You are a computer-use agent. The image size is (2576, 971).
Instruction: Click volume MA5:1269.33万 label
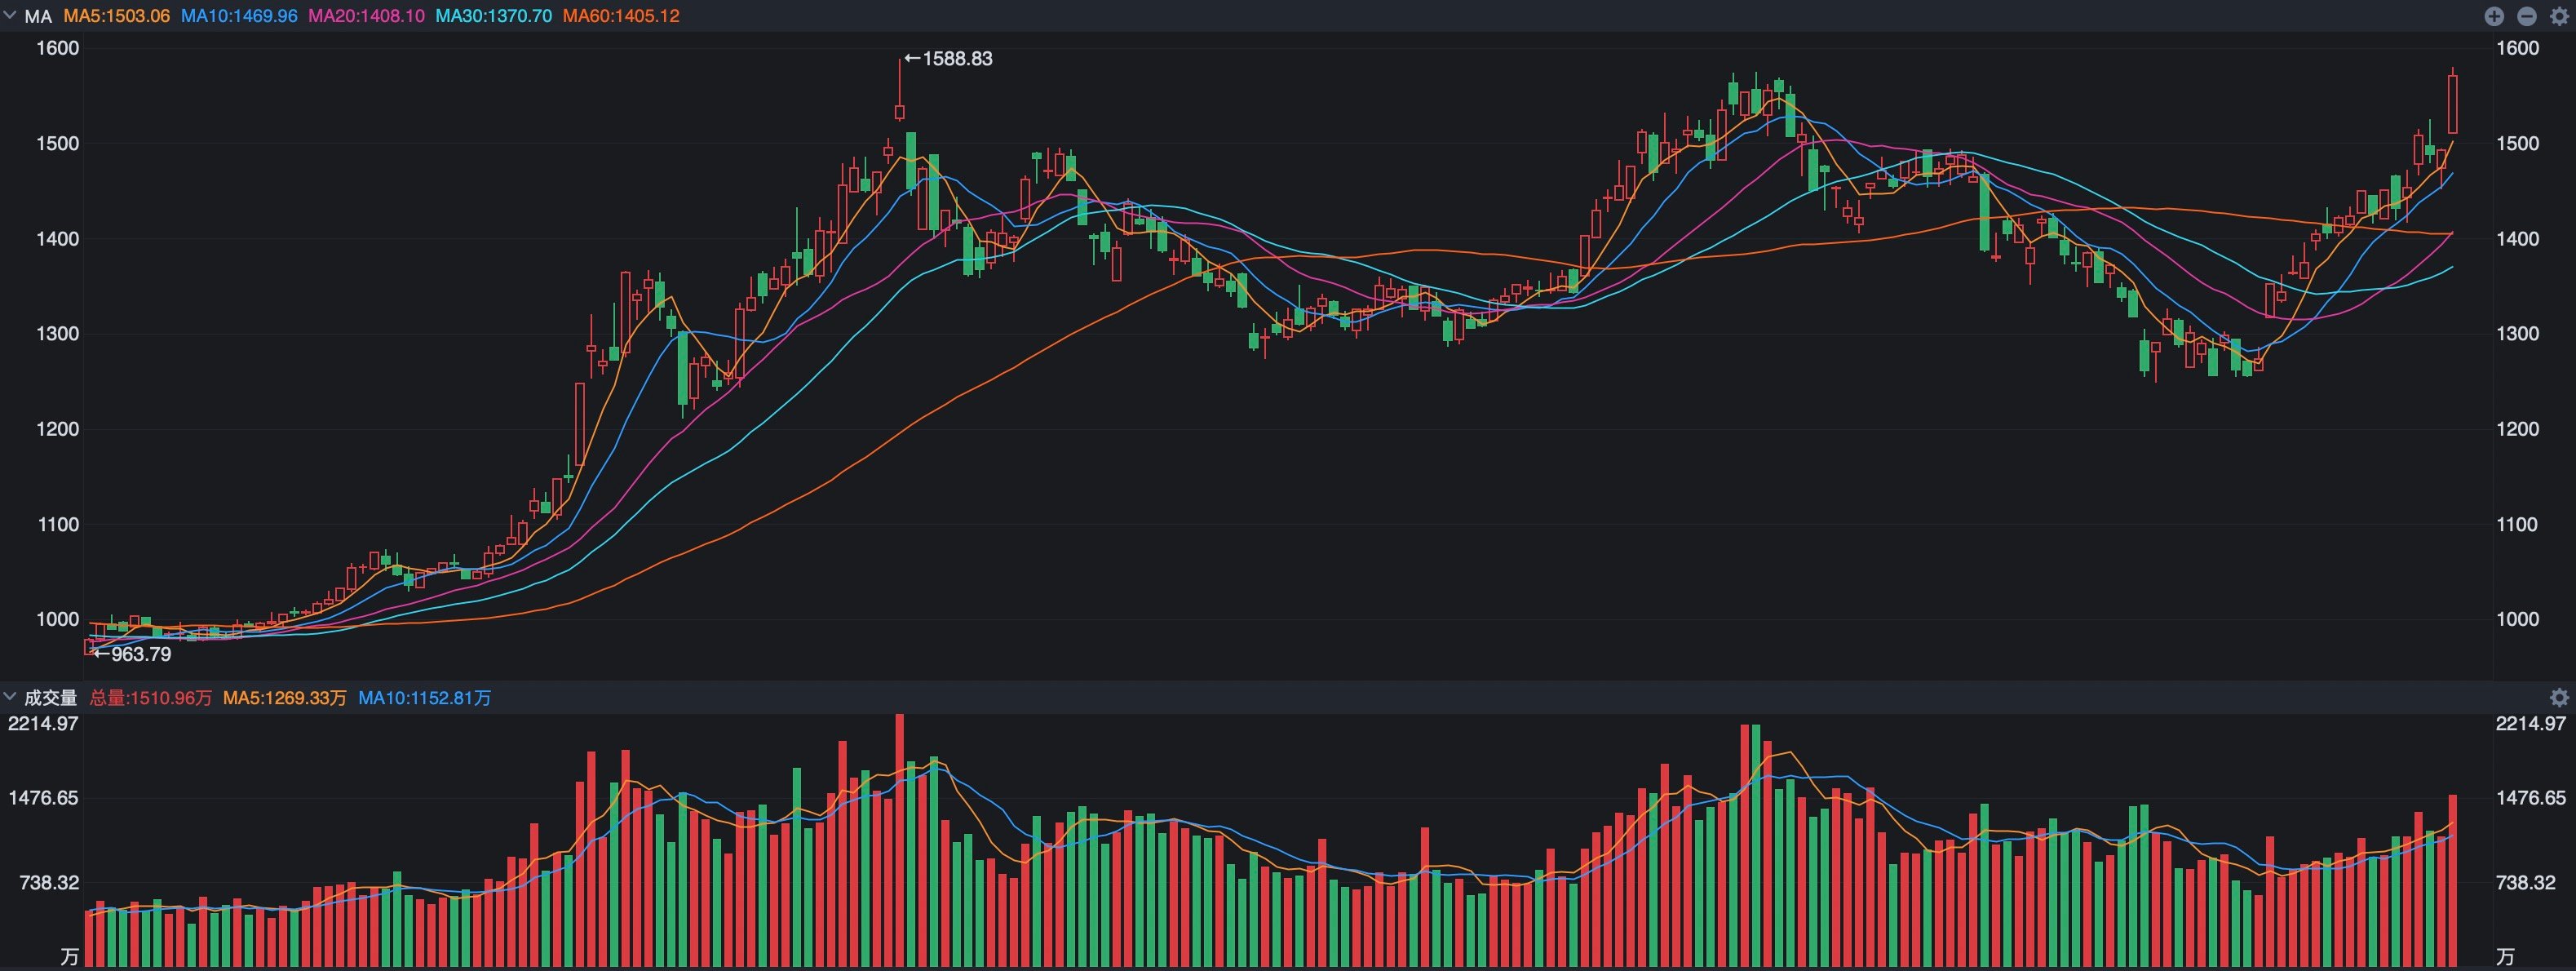point(285,697)
